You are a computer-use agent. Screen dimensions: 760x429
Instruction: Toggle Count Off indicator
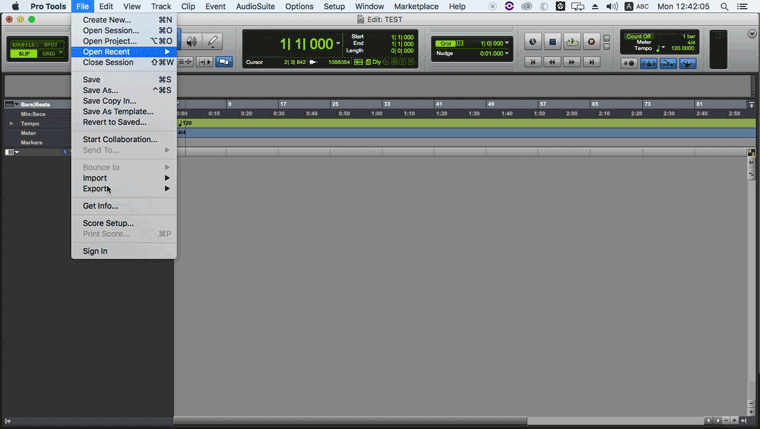pyautogui.click(x=638, y=36)
